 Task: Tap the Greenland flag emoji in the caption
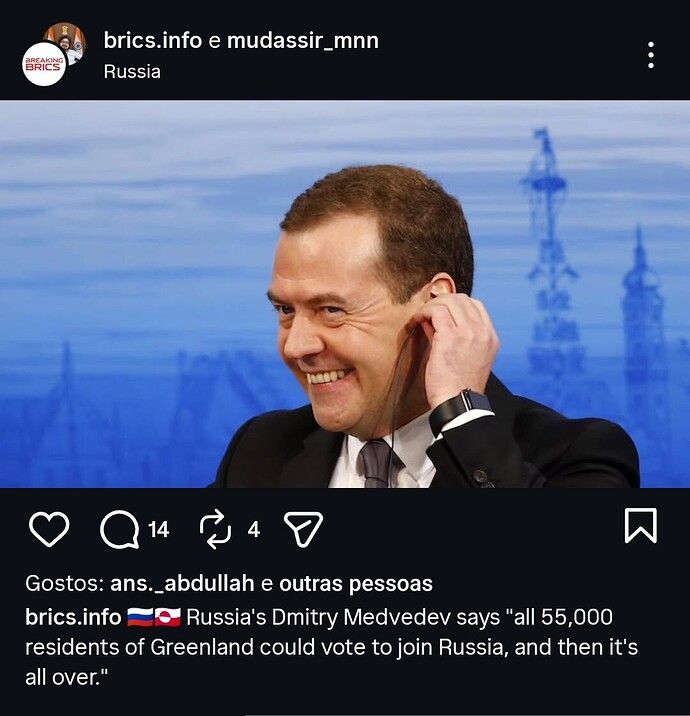tap(168, 617)
